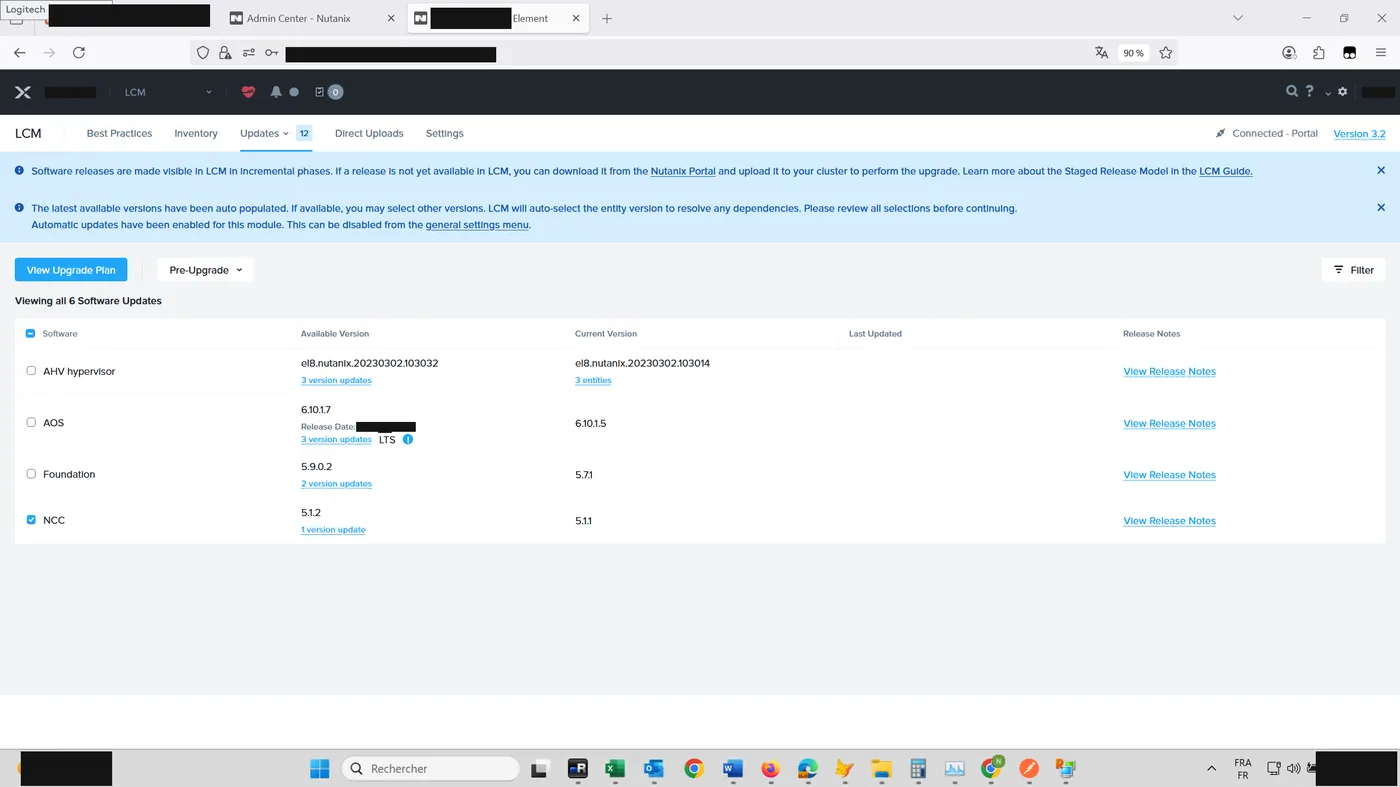Click the Prism search magnifier icon
Image resolution: width=1400 pixels, height=787 pixels.
point(1291,92)
